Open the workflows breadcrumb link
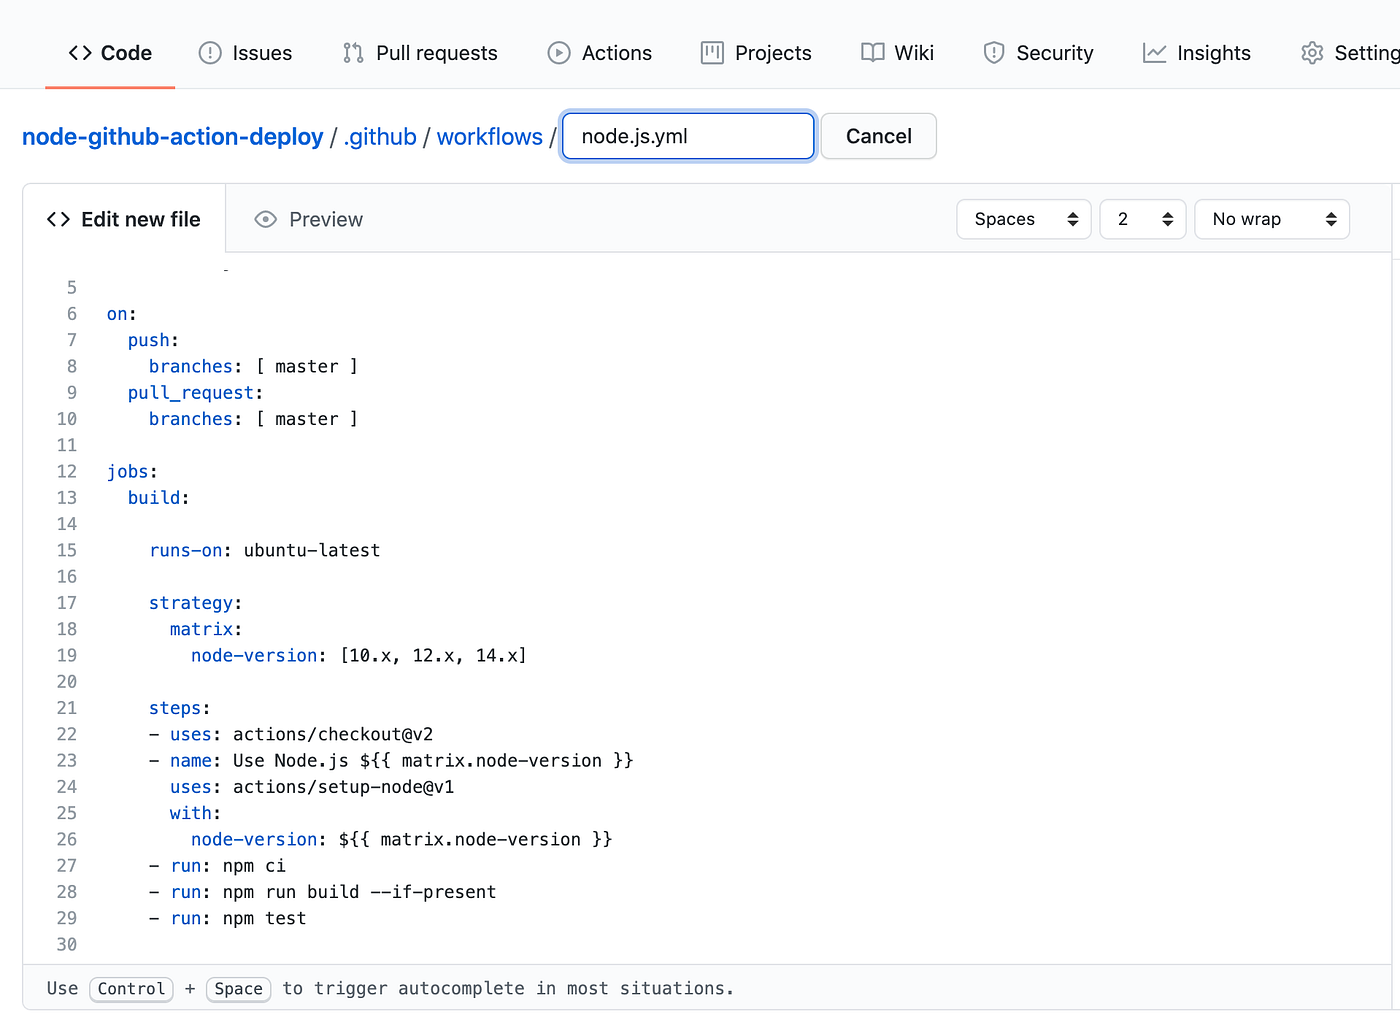Viewport: 1400px width, 1034px height. tap(489, 136)
